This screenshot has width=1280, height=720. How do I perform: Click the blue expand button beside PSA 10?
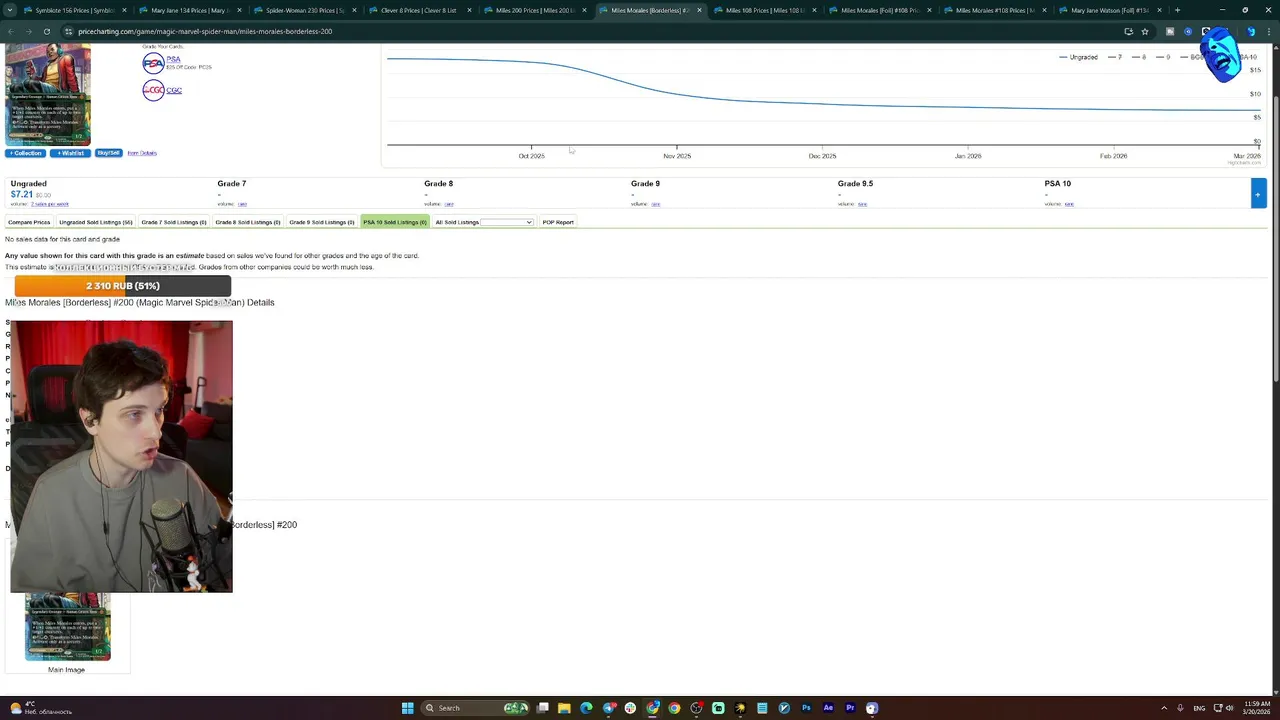tap(1258, 194)
